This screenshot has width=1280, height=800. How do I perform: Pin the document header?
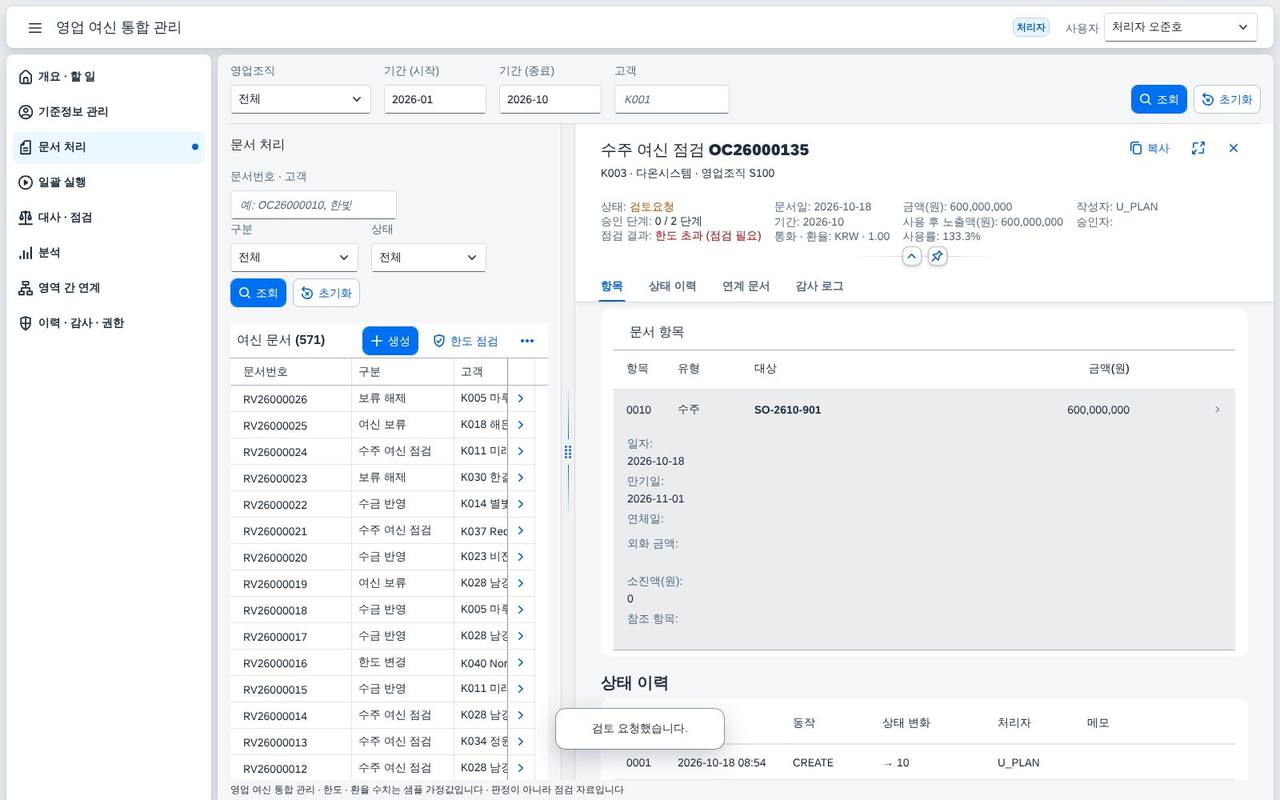point(937,257)
